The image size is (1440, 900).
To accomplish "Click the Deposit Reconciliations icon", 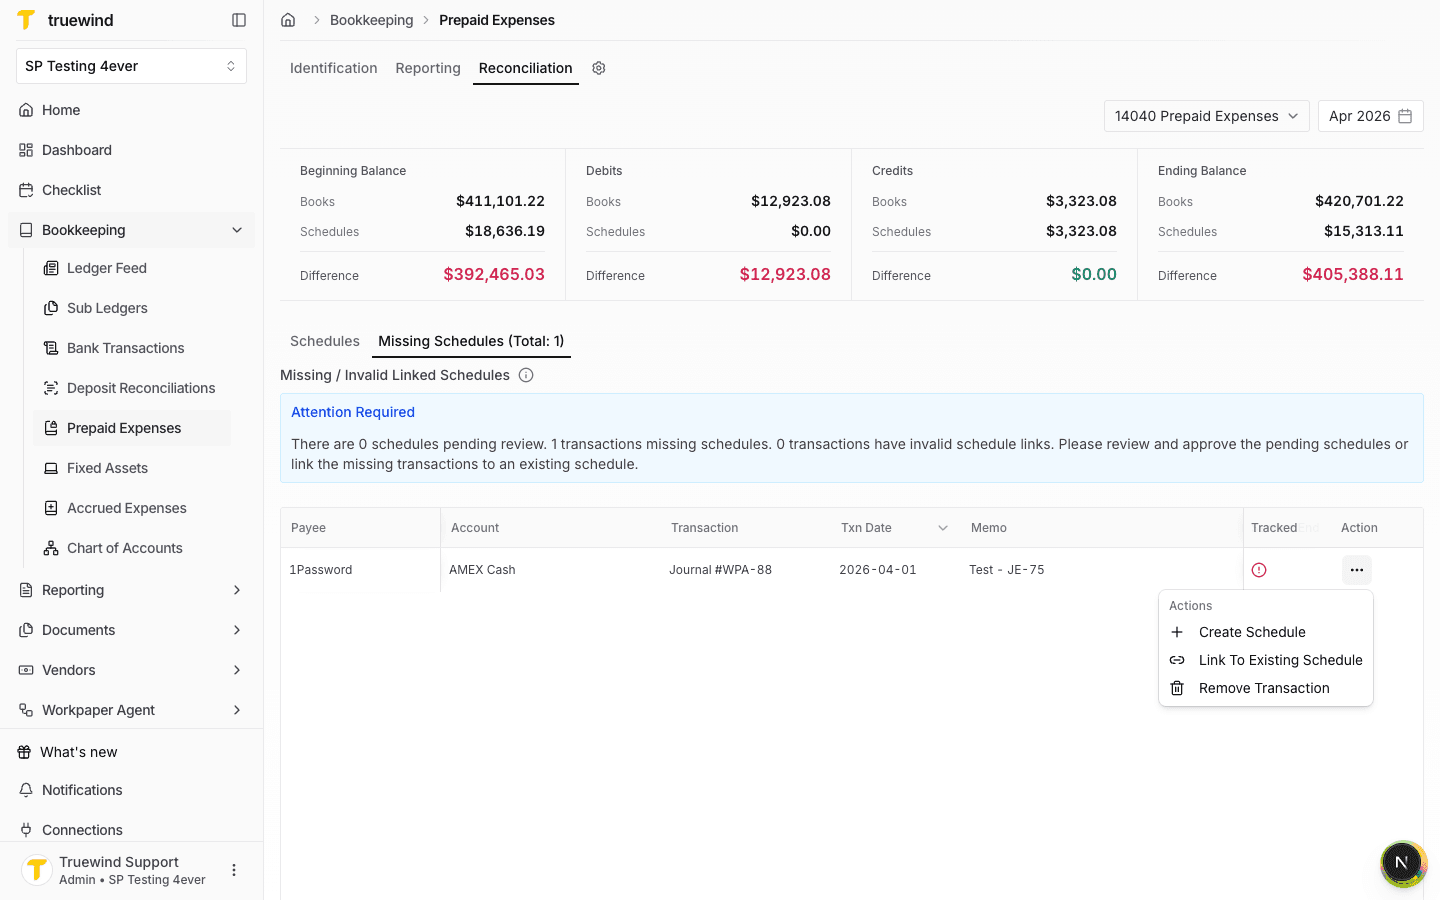I will tap(51, 388).
